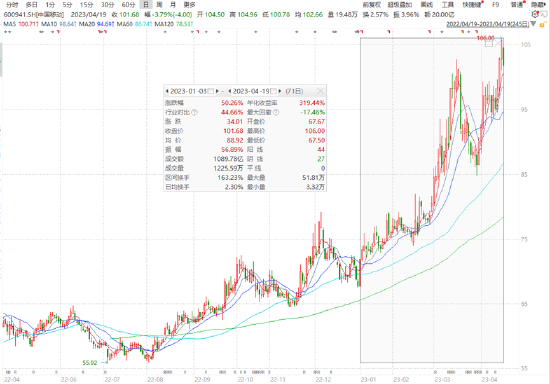Screen dimensions: 550x384
Task: Close the selected interval box
Action: [498, 43]
